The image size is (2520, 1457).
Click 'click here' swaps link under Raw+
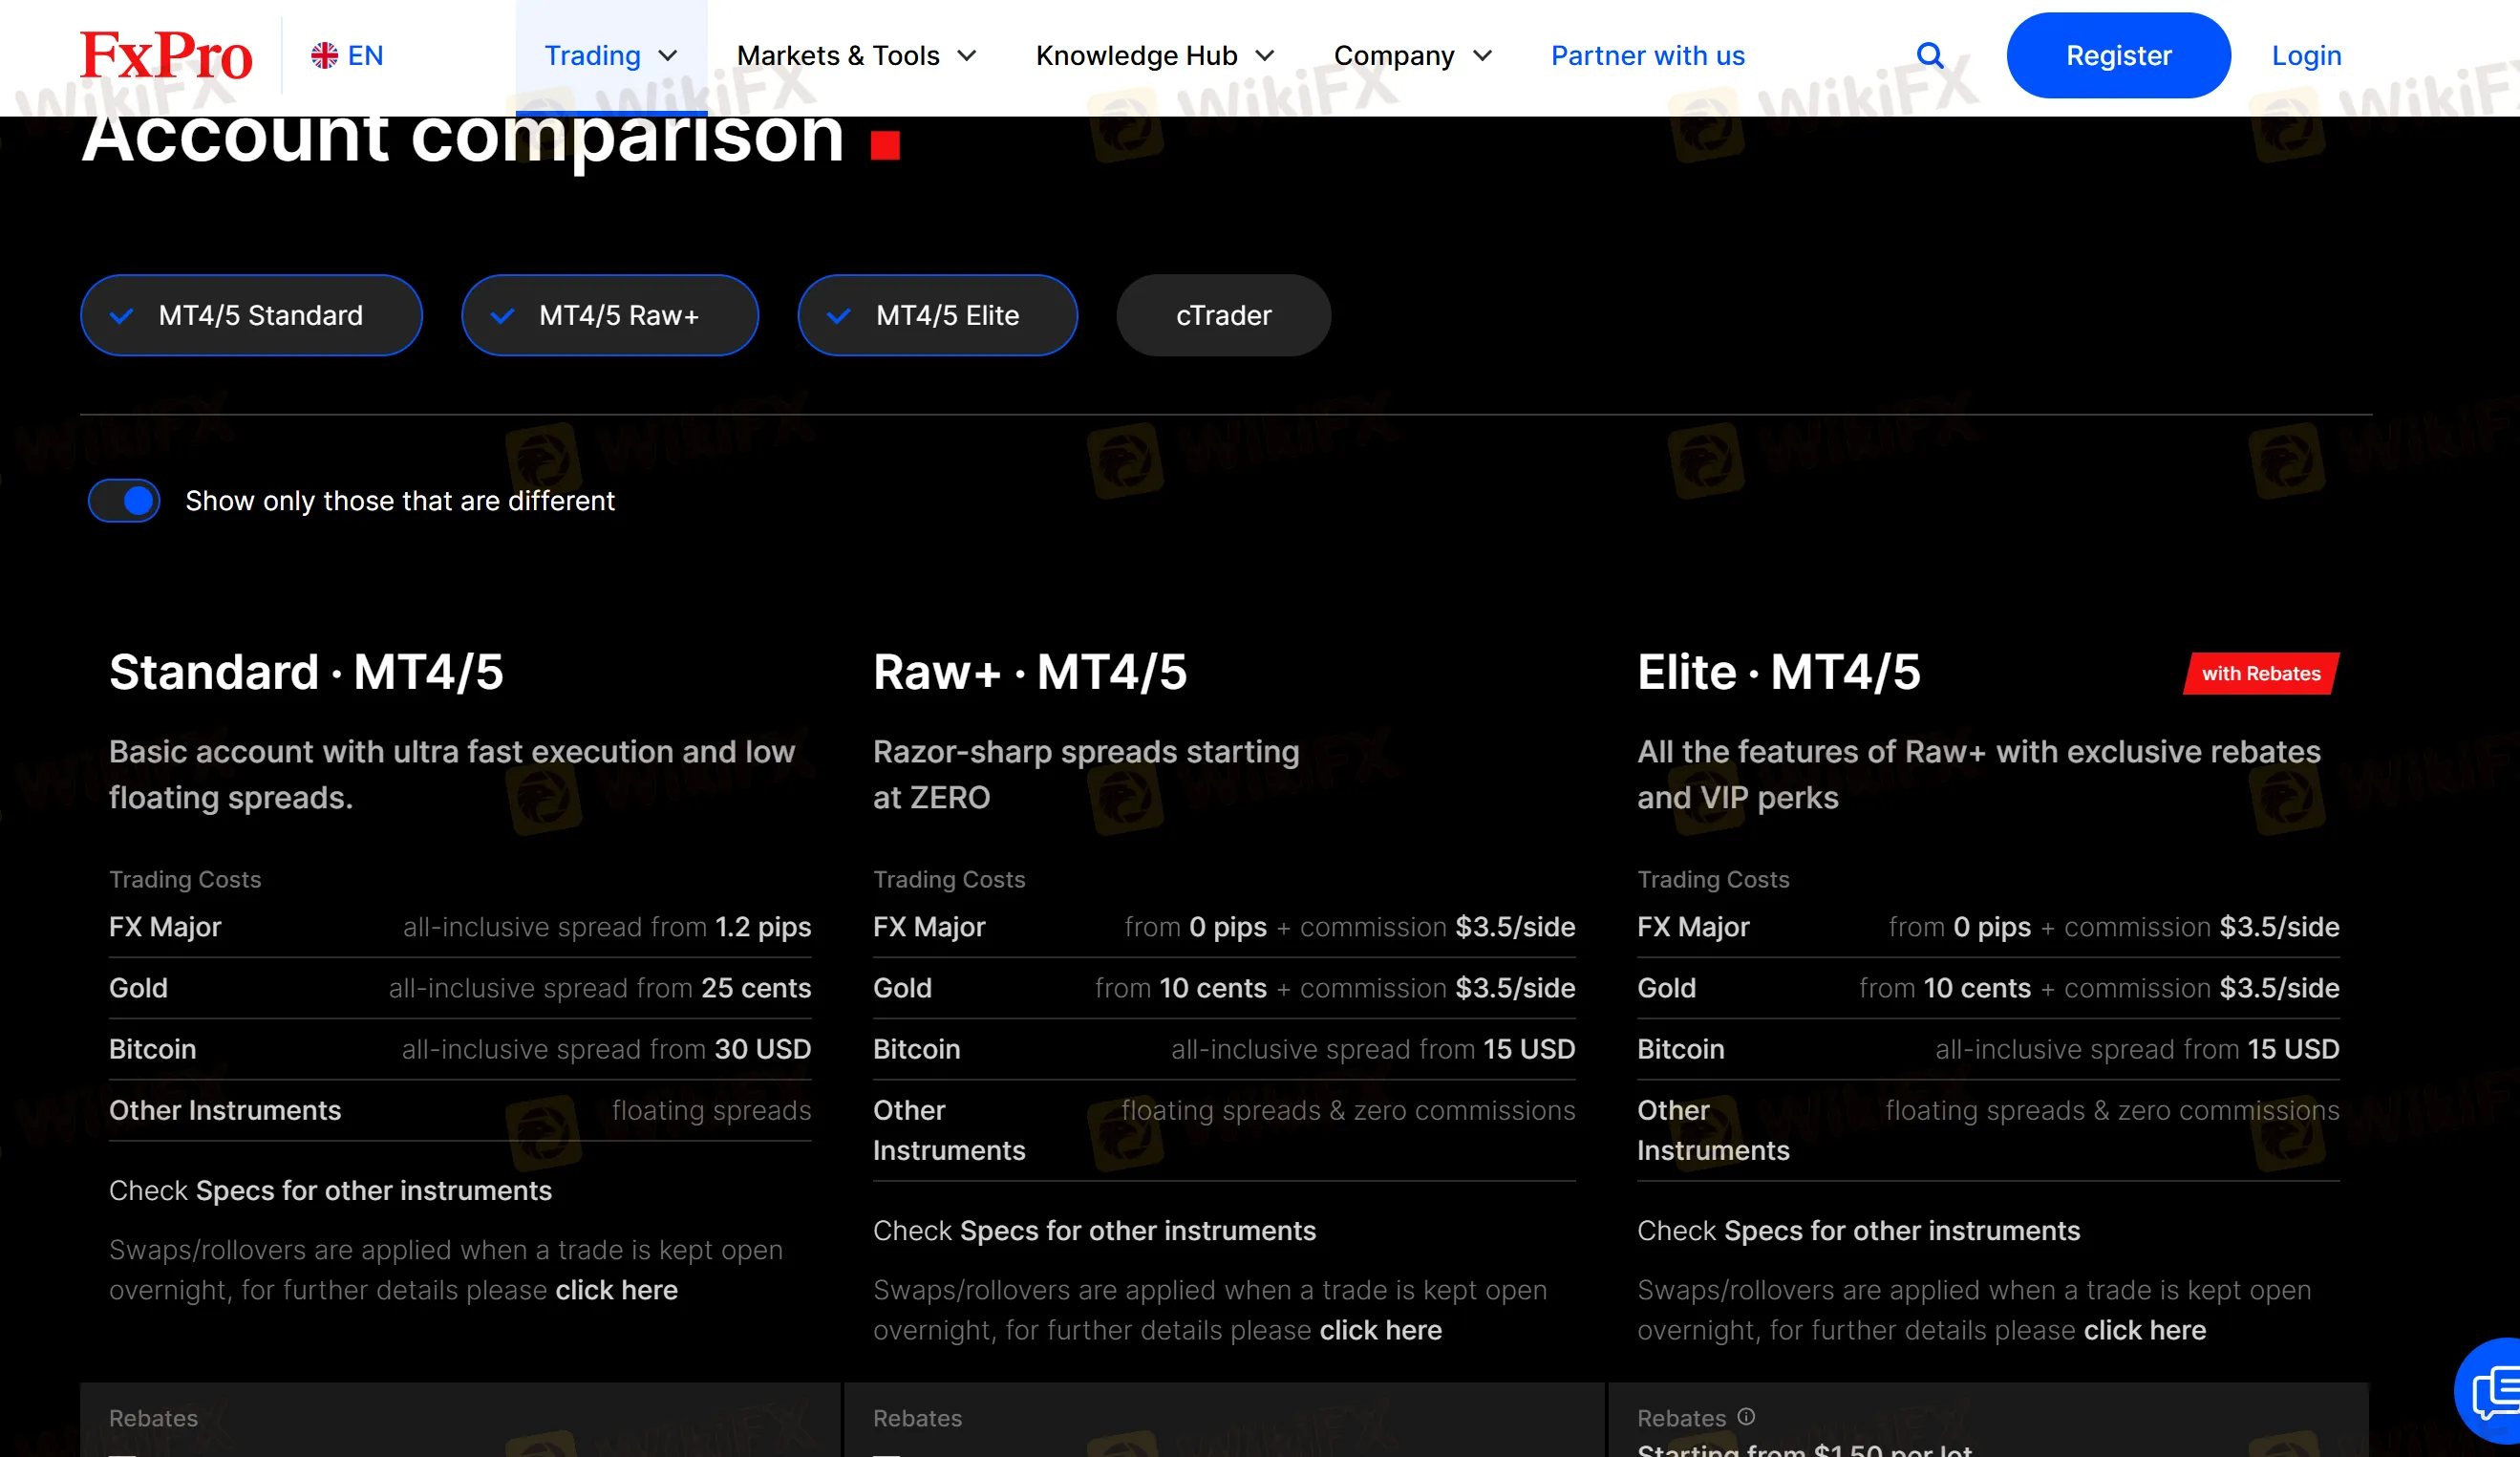coord(1380,1330)
